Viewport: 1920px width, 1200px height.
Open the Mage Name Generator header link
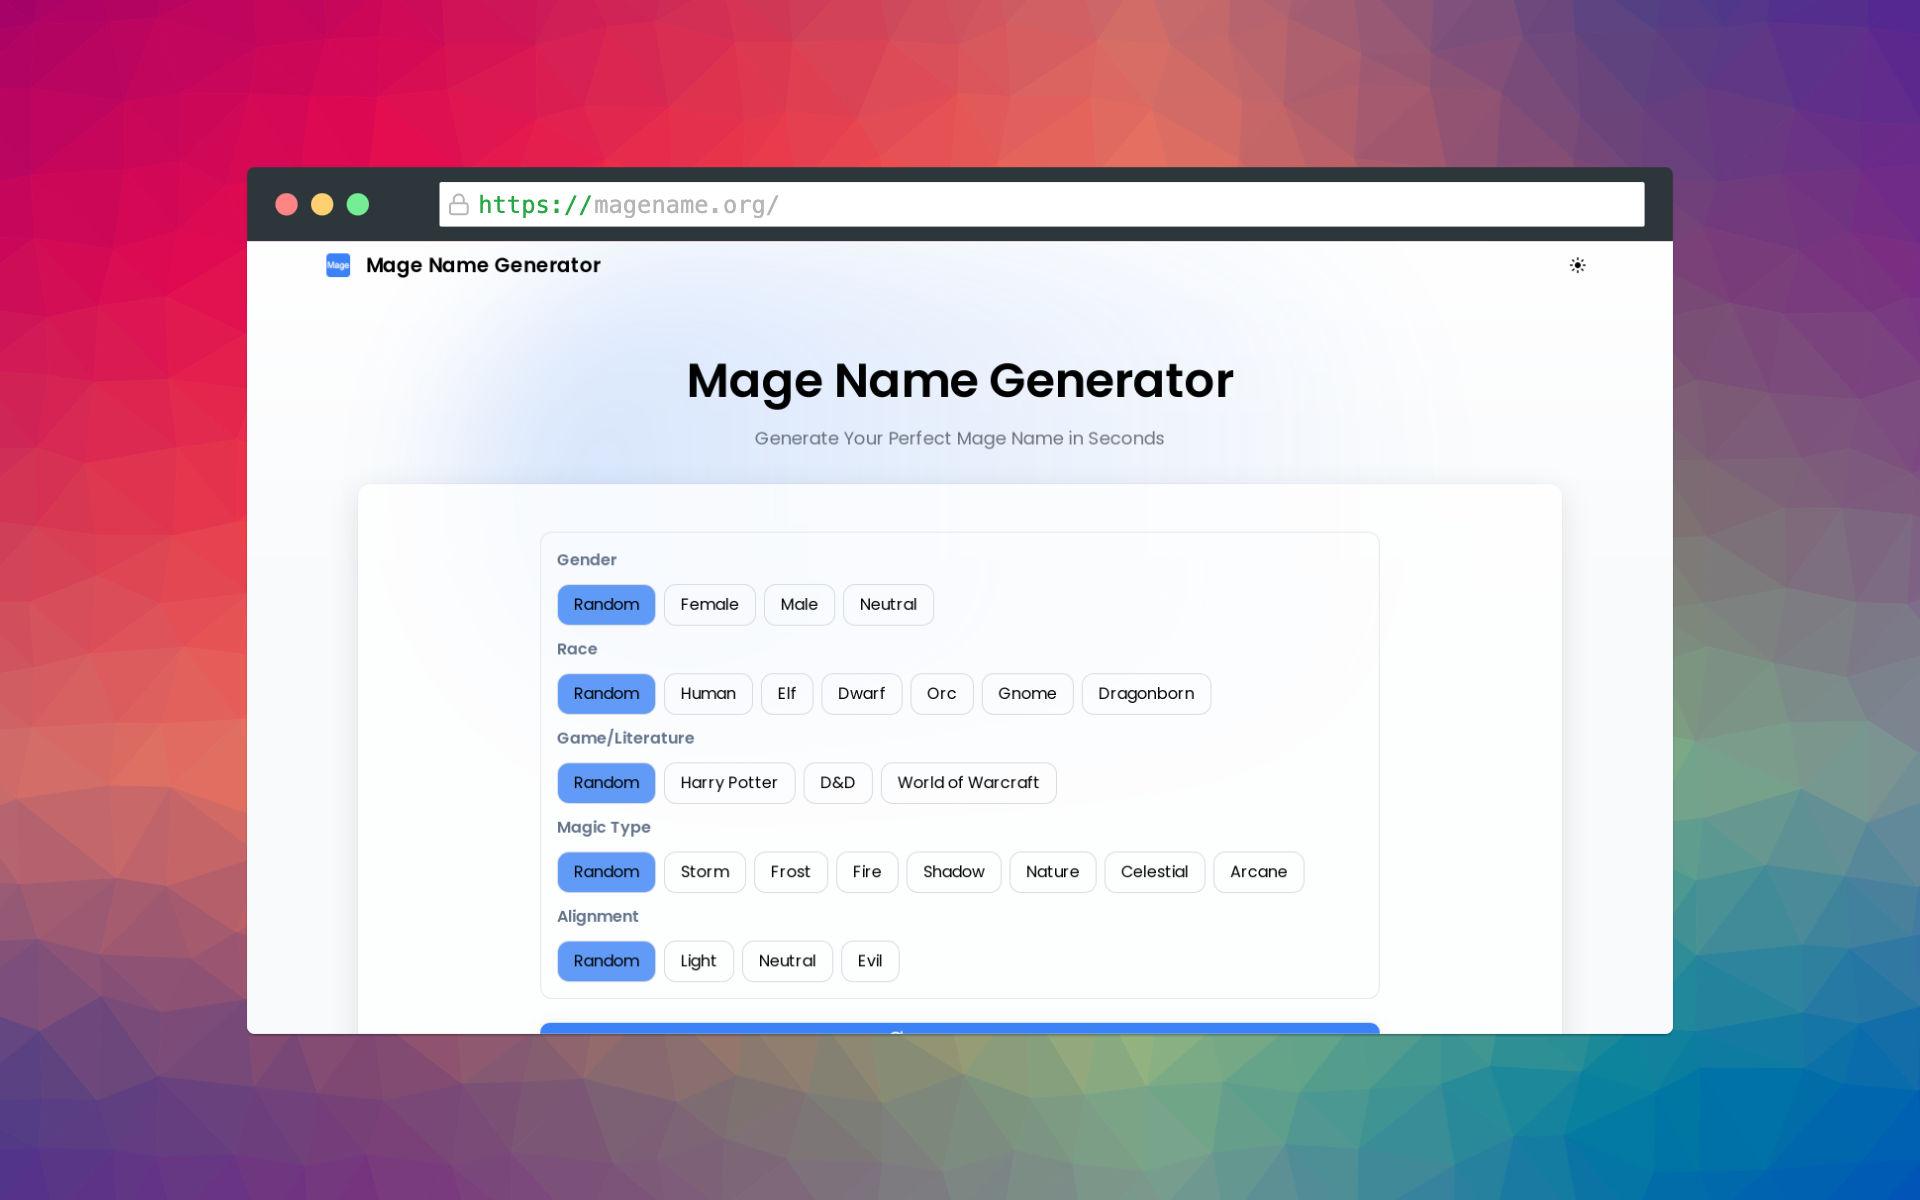483,265
